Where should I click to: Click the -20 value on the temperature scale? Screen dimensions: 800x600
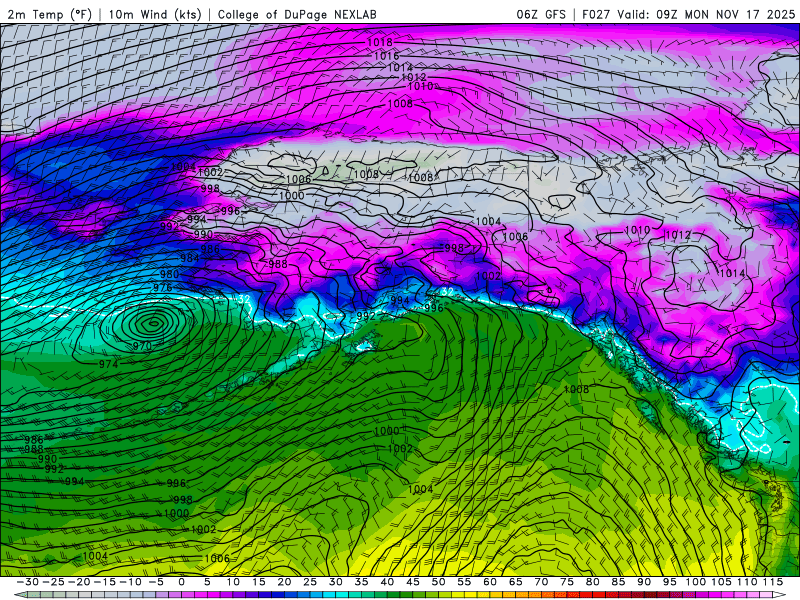79,582
